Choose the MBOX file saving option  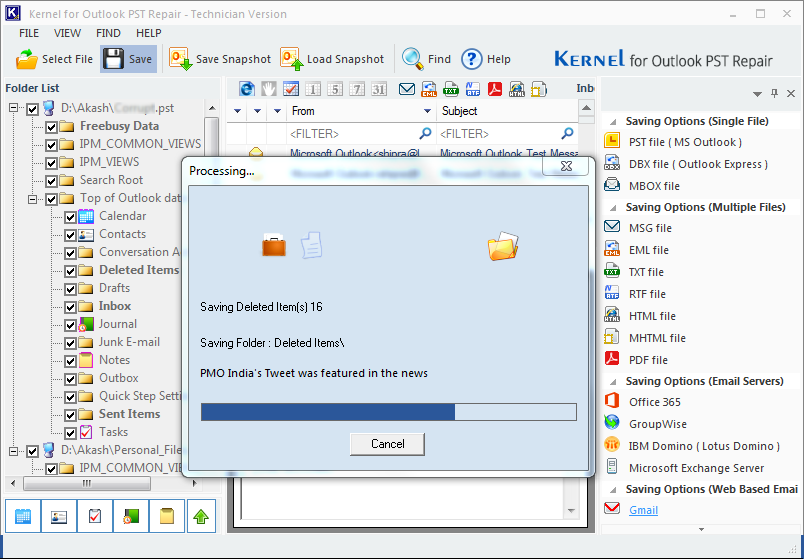[654, 186]
